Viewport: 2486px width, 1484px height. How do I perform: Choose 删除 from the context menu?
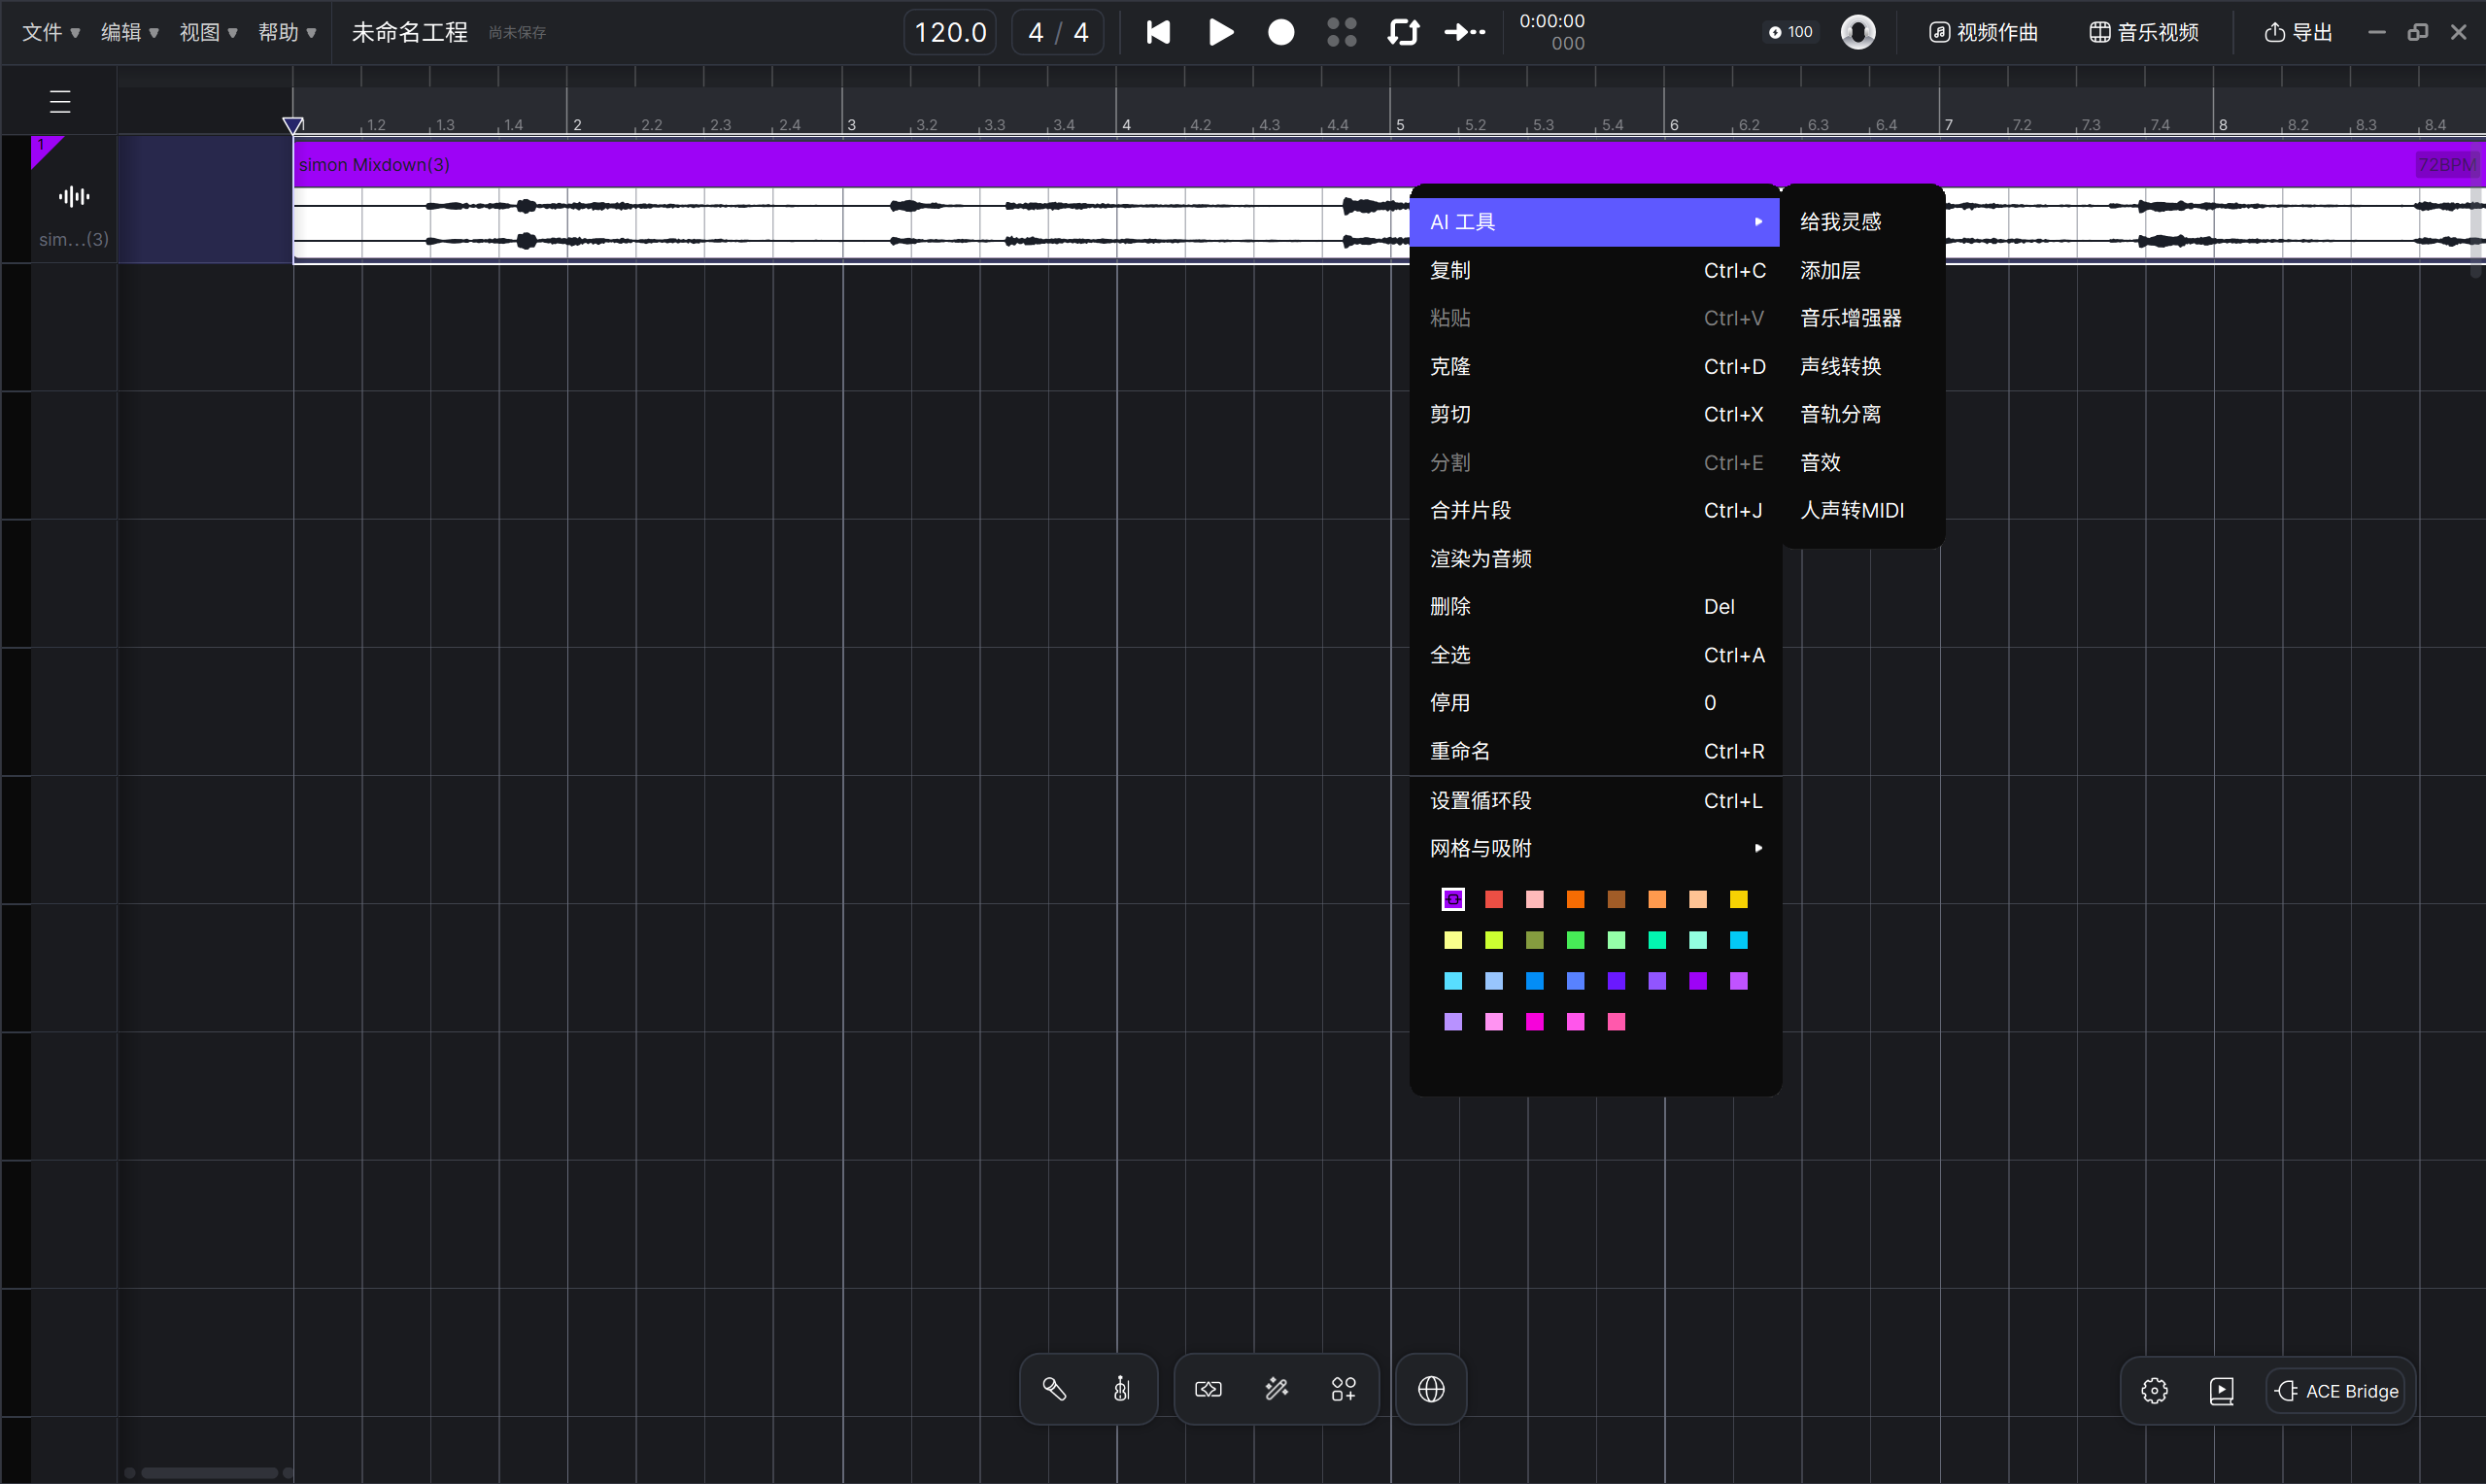pos(1595,606)
